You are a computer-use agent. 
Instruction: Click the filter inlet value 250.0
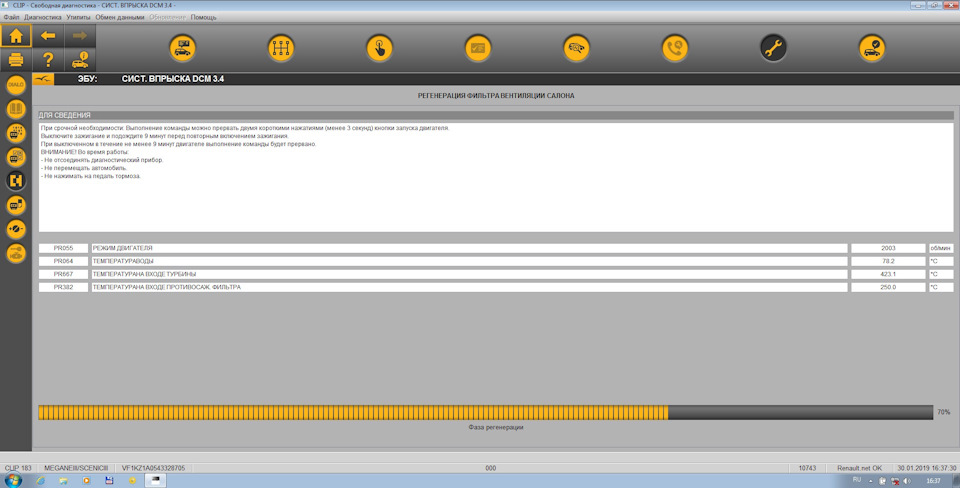click(888, 287)
